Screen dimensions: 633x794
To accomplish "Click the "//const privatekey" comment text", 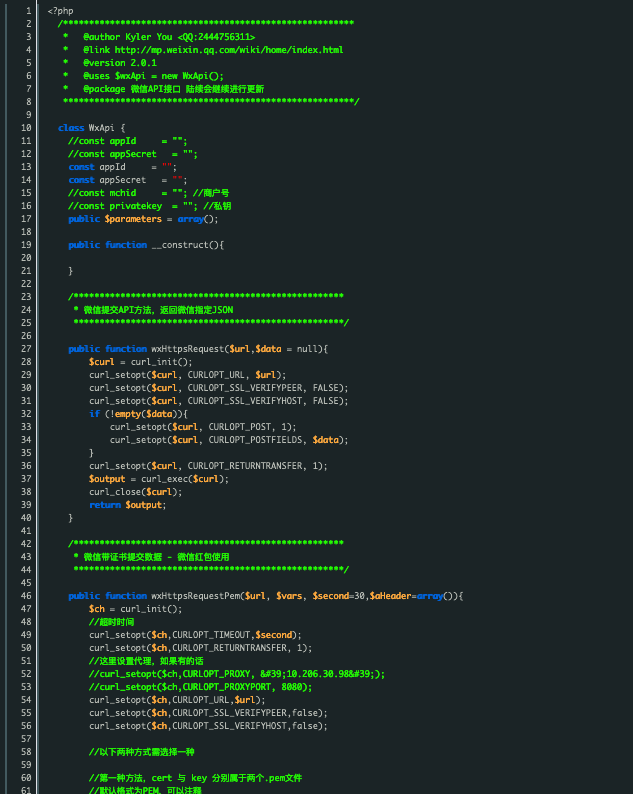I will [115, 206].
